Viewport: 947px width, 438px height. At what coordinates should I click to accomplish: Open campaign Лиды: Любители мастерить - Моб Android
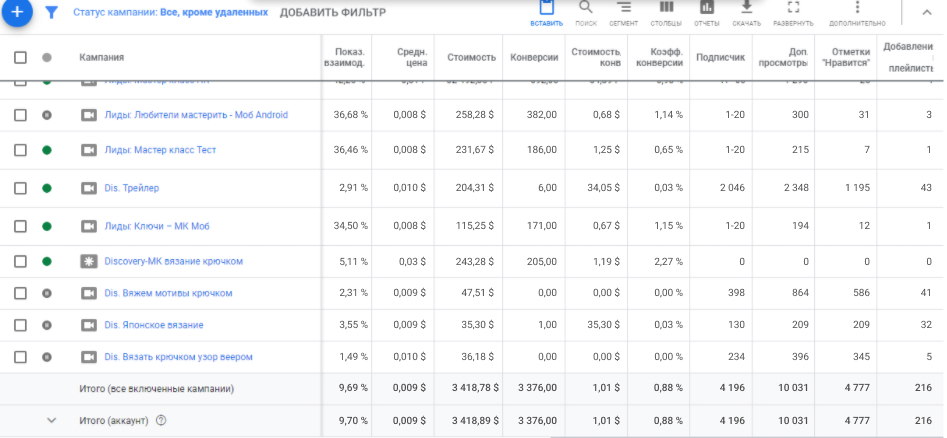pos(196,115)
